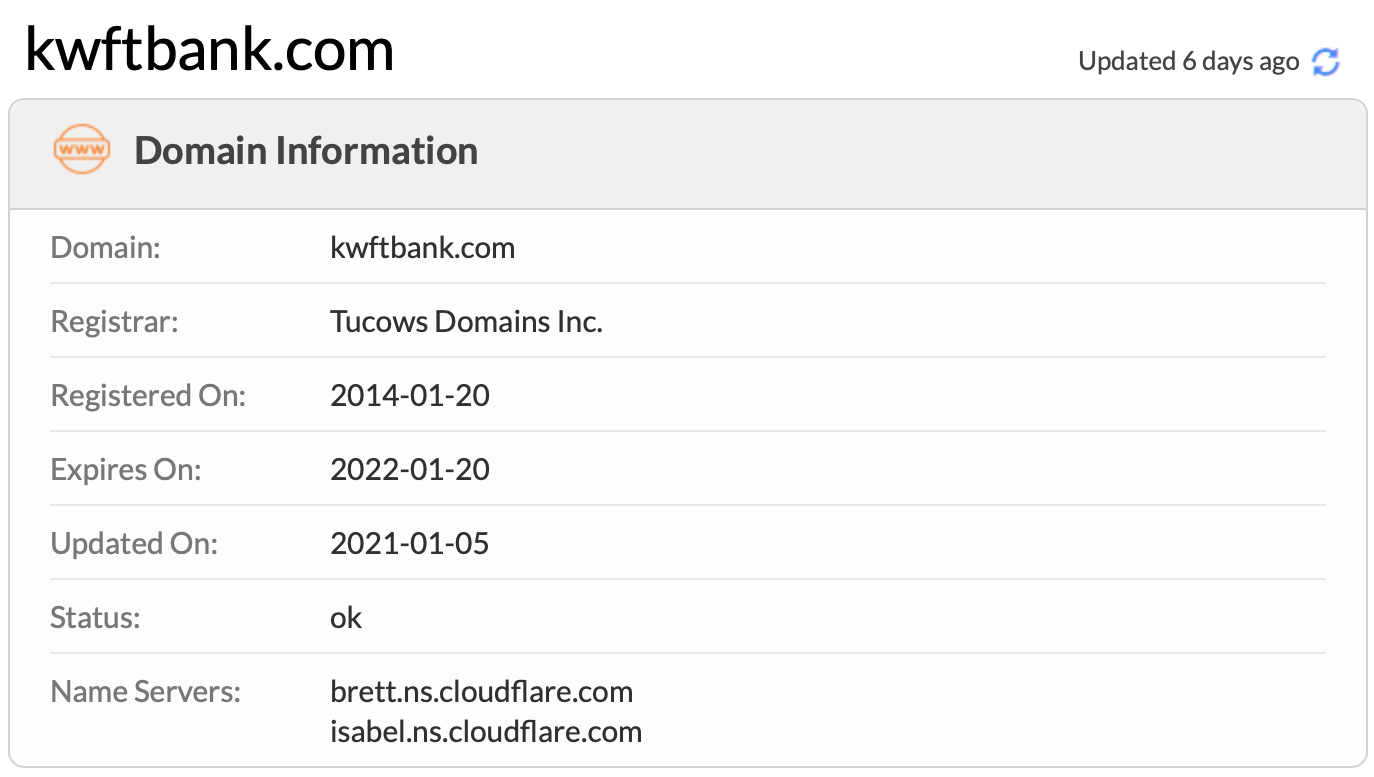The height and width of the screenshot is (777, 1374).
Task: Click the 'Domain:' field label
Action: click(x=105, y=248)
